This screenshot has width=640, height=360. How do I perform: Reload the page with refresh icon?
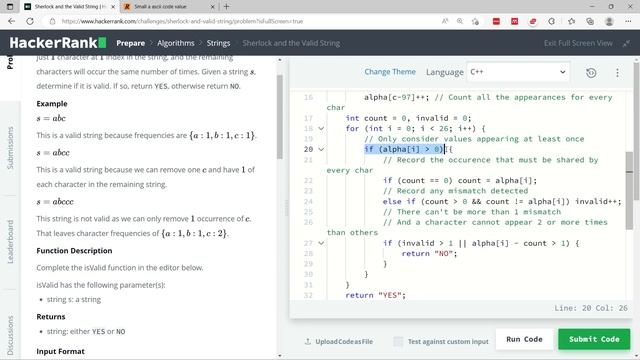pyautogui.click(x=30, y=21)
